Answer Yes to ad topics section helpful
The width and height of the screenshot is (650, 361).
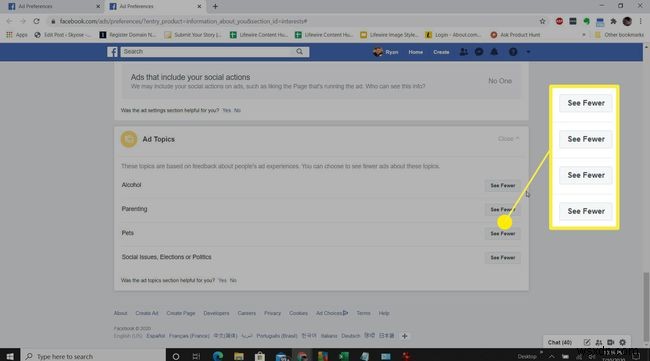[222, 281]
